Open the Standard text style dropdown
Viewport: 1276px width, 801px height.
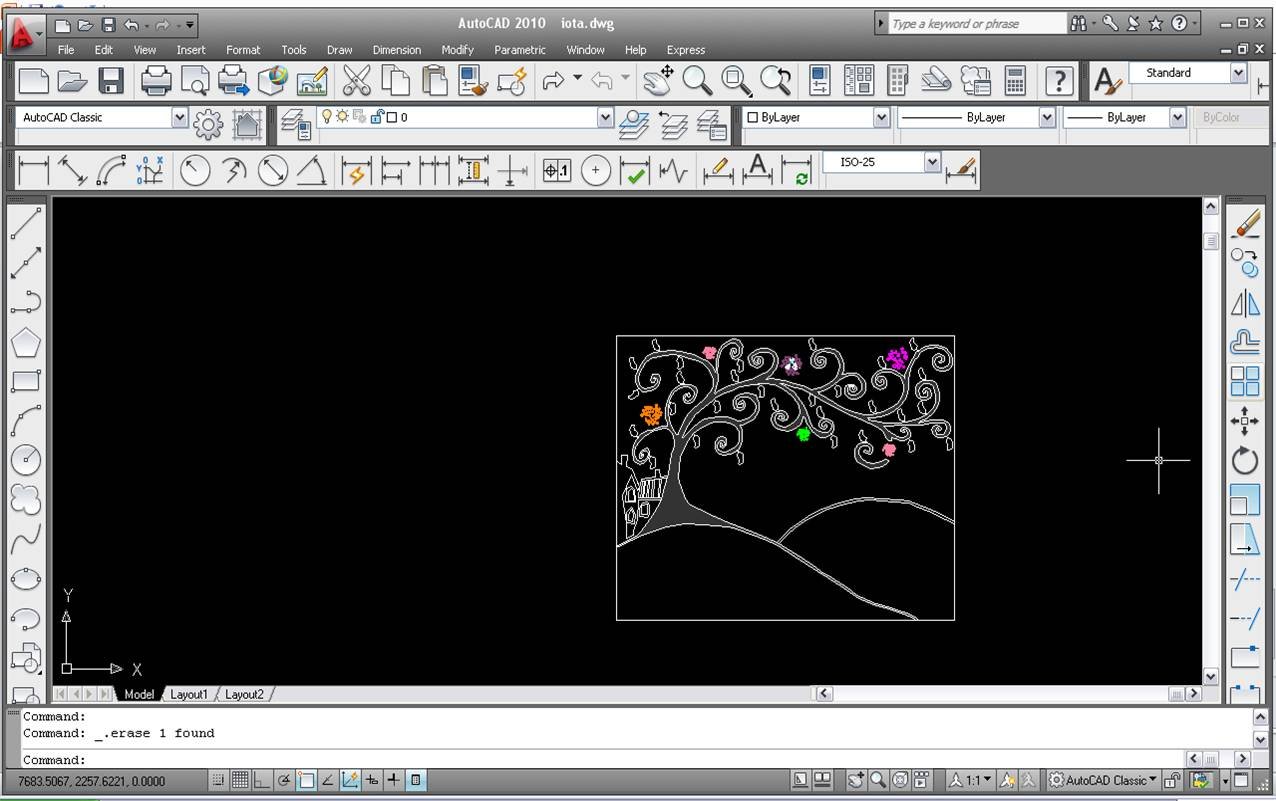[x=1238, y=73]
